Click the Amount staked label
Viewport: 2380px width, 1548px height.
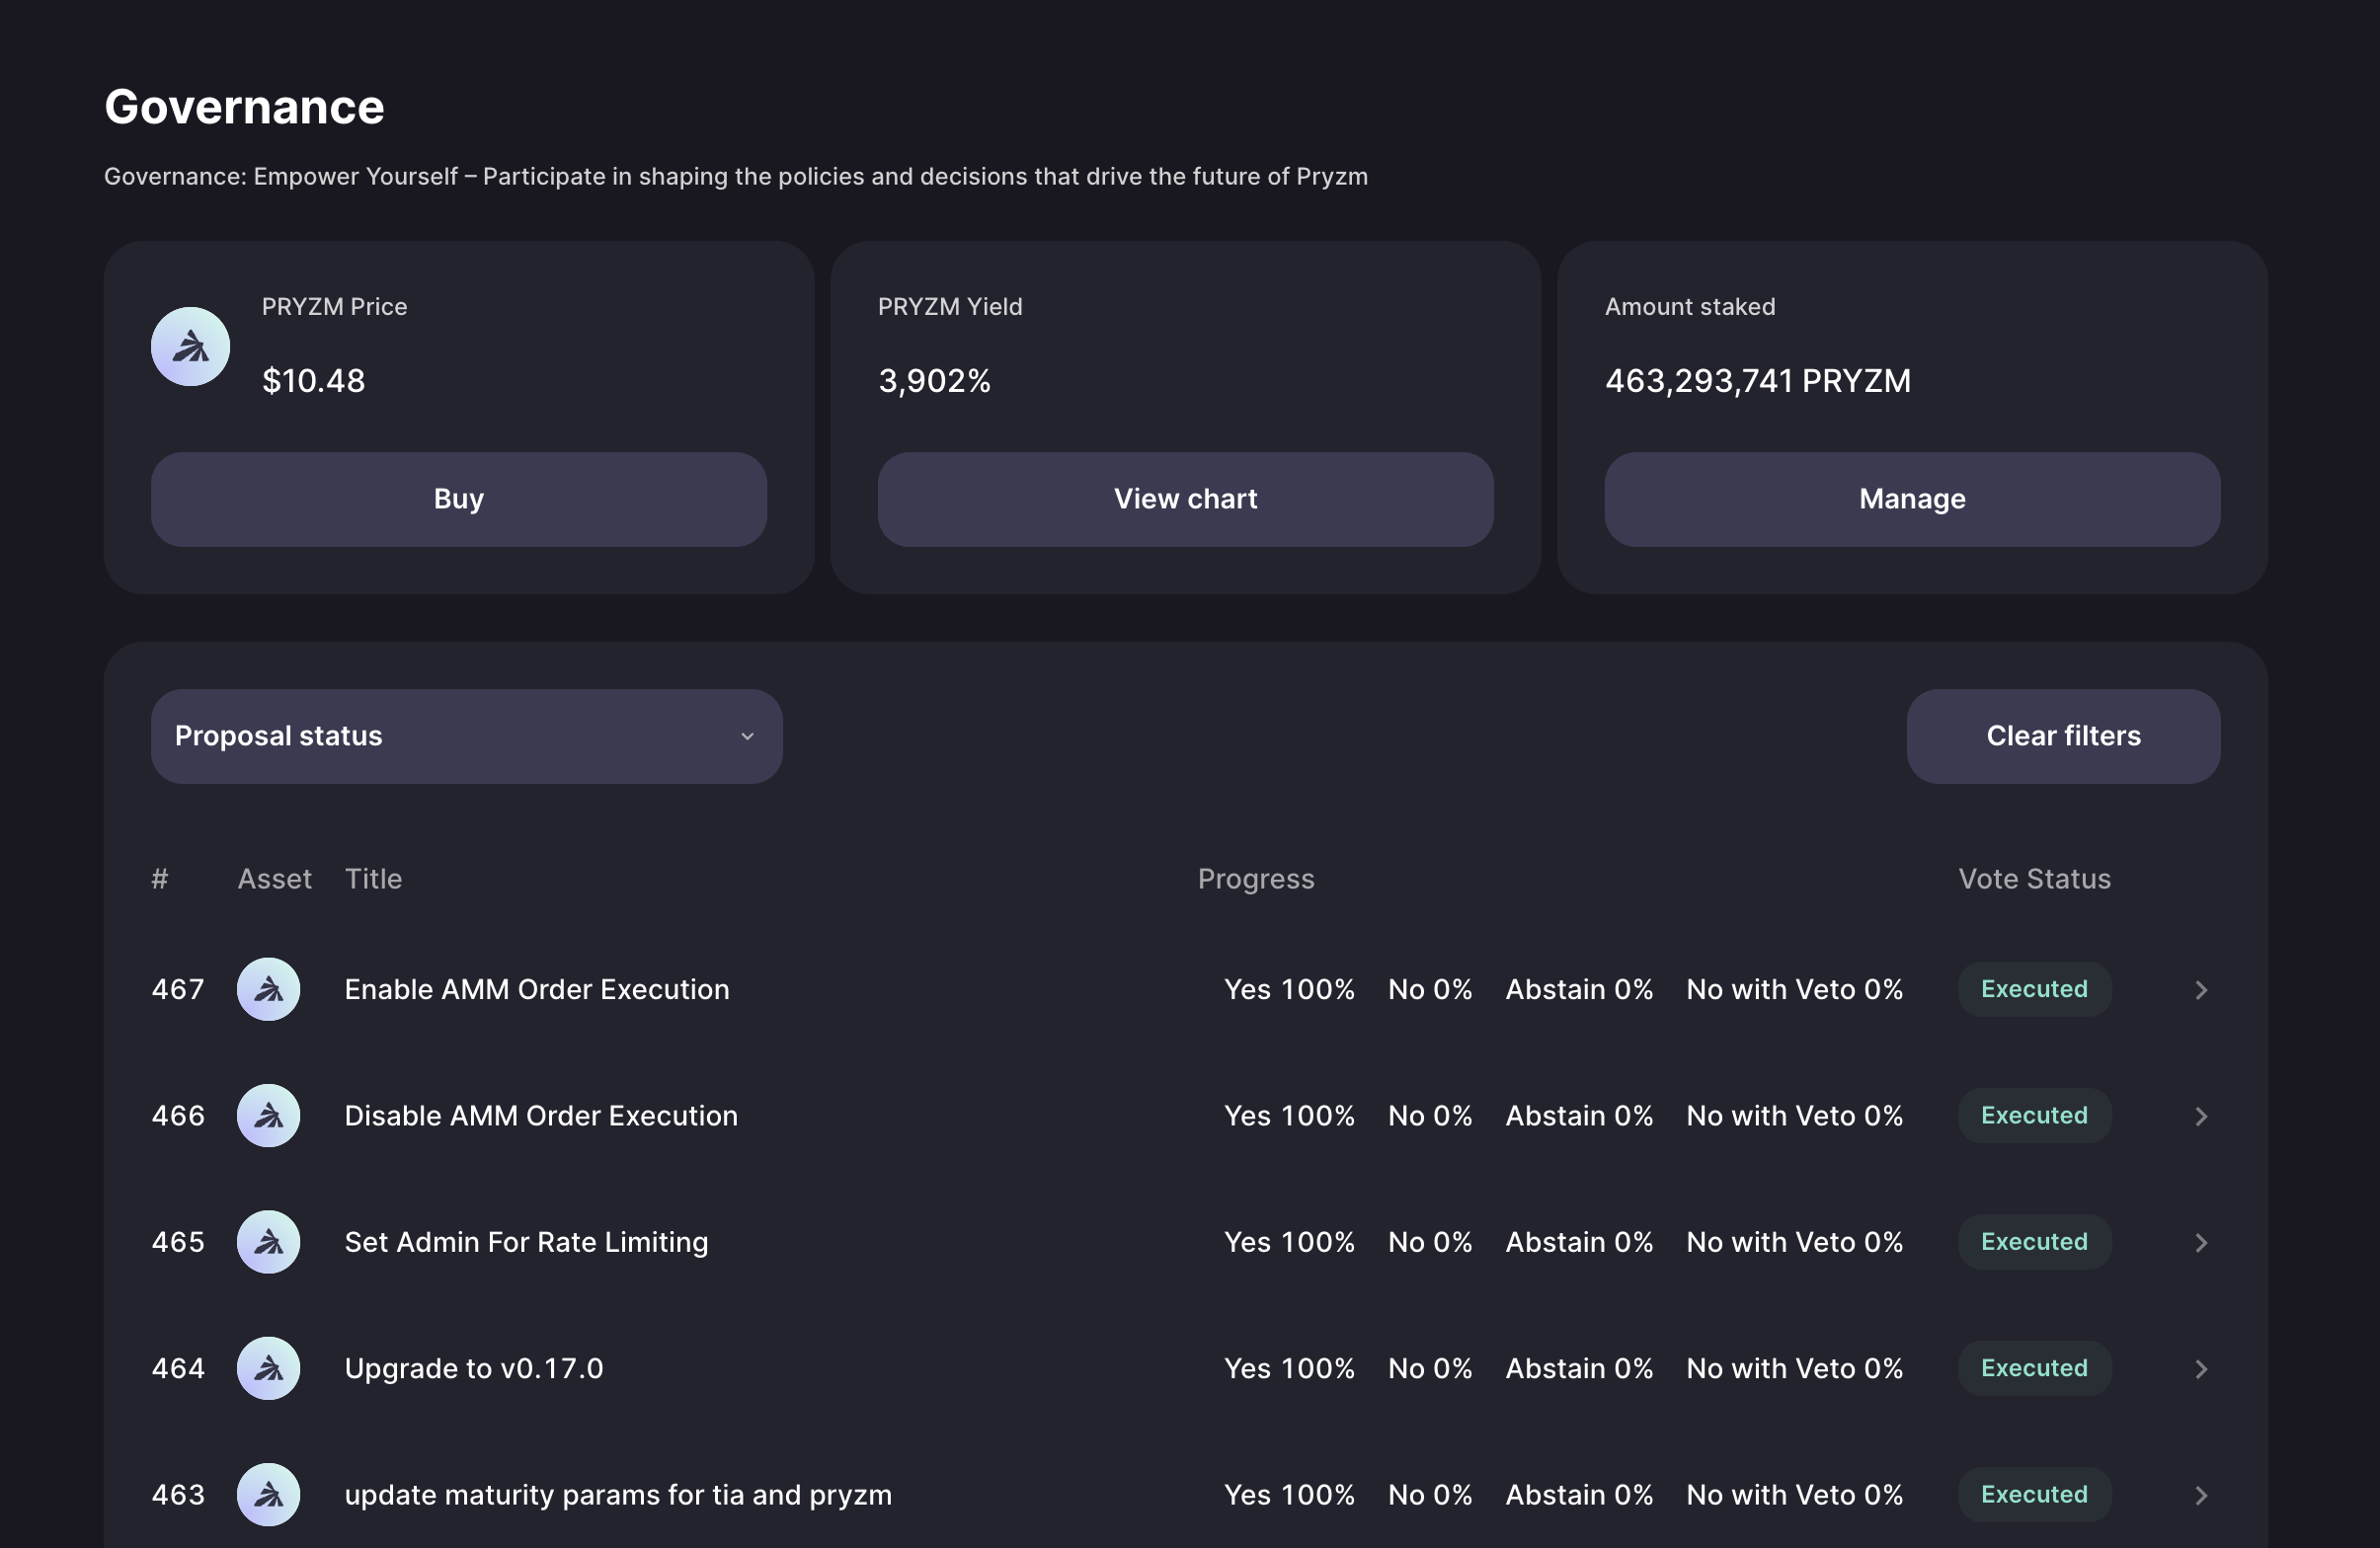(1690, 306)
